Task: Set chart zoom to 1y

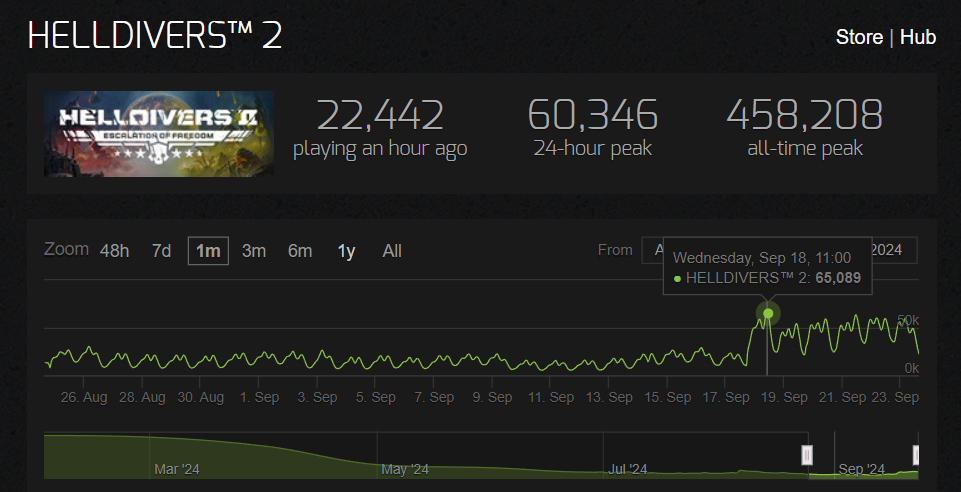Action: pos(346,251)
